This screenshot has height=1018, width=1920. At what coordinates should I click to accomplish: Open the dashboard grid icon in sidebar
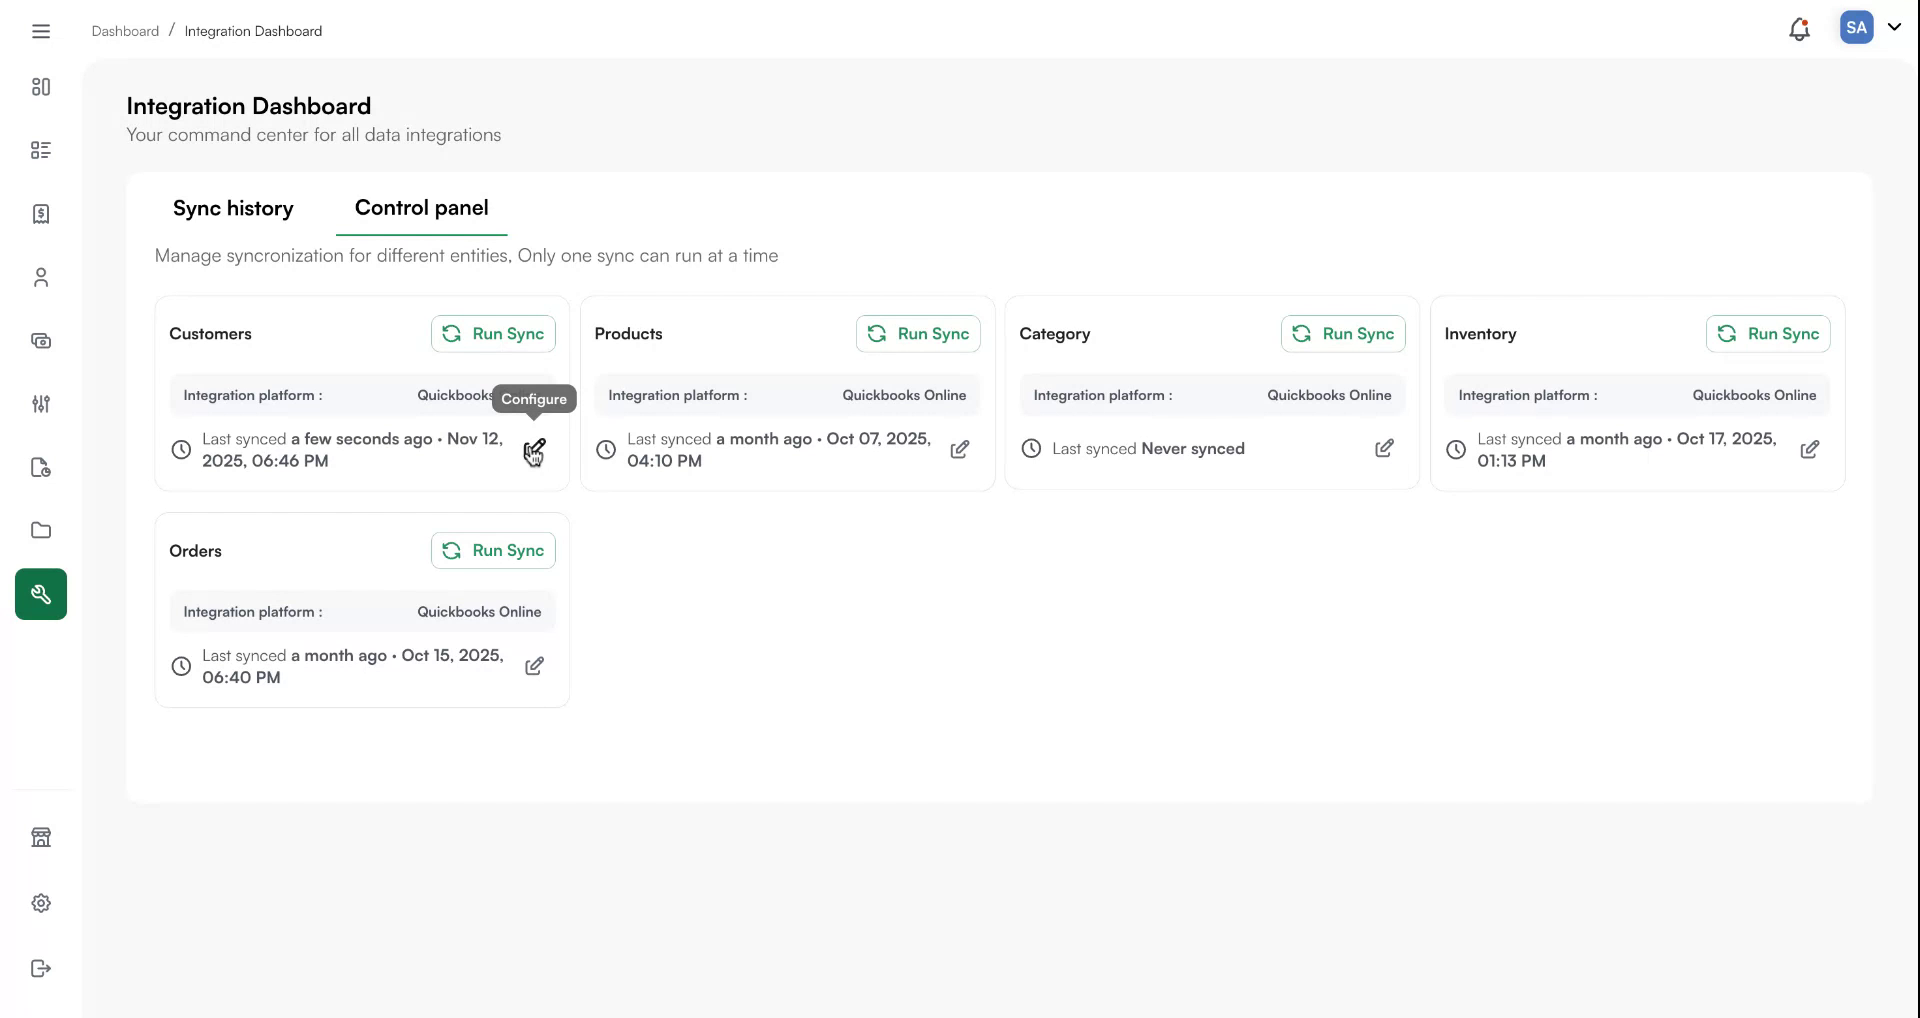[41, 87]
